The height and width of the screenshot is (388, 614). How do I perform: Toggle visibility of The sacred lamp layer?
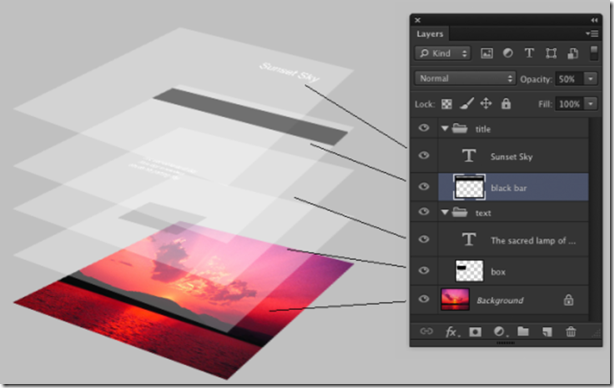tap(424, 239)
